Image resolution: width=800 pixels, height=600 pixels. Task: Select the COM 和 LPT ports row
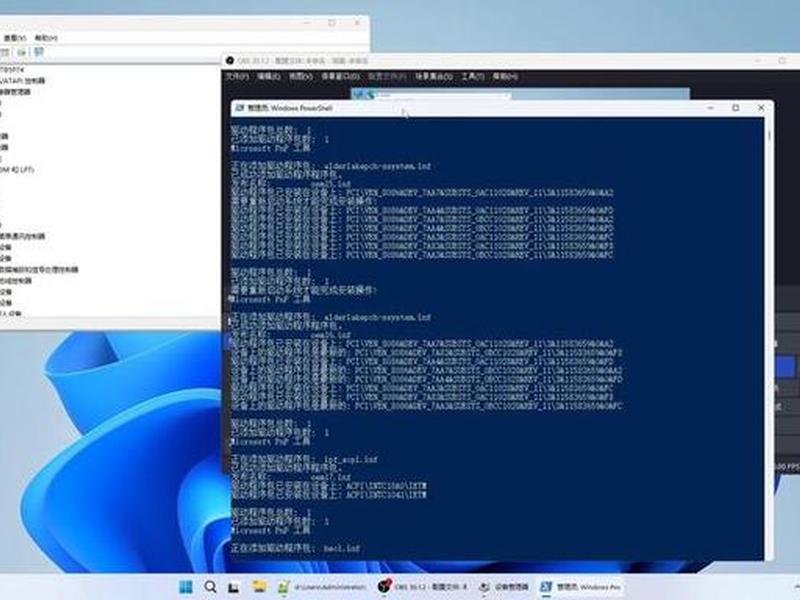click(x=17, y=169)
